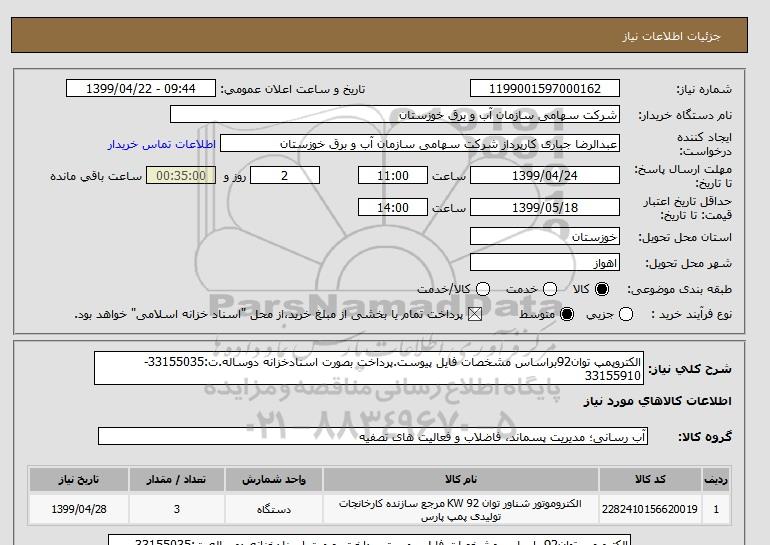Click product code 228241015662​0019 cell

(x=650, y=509)
